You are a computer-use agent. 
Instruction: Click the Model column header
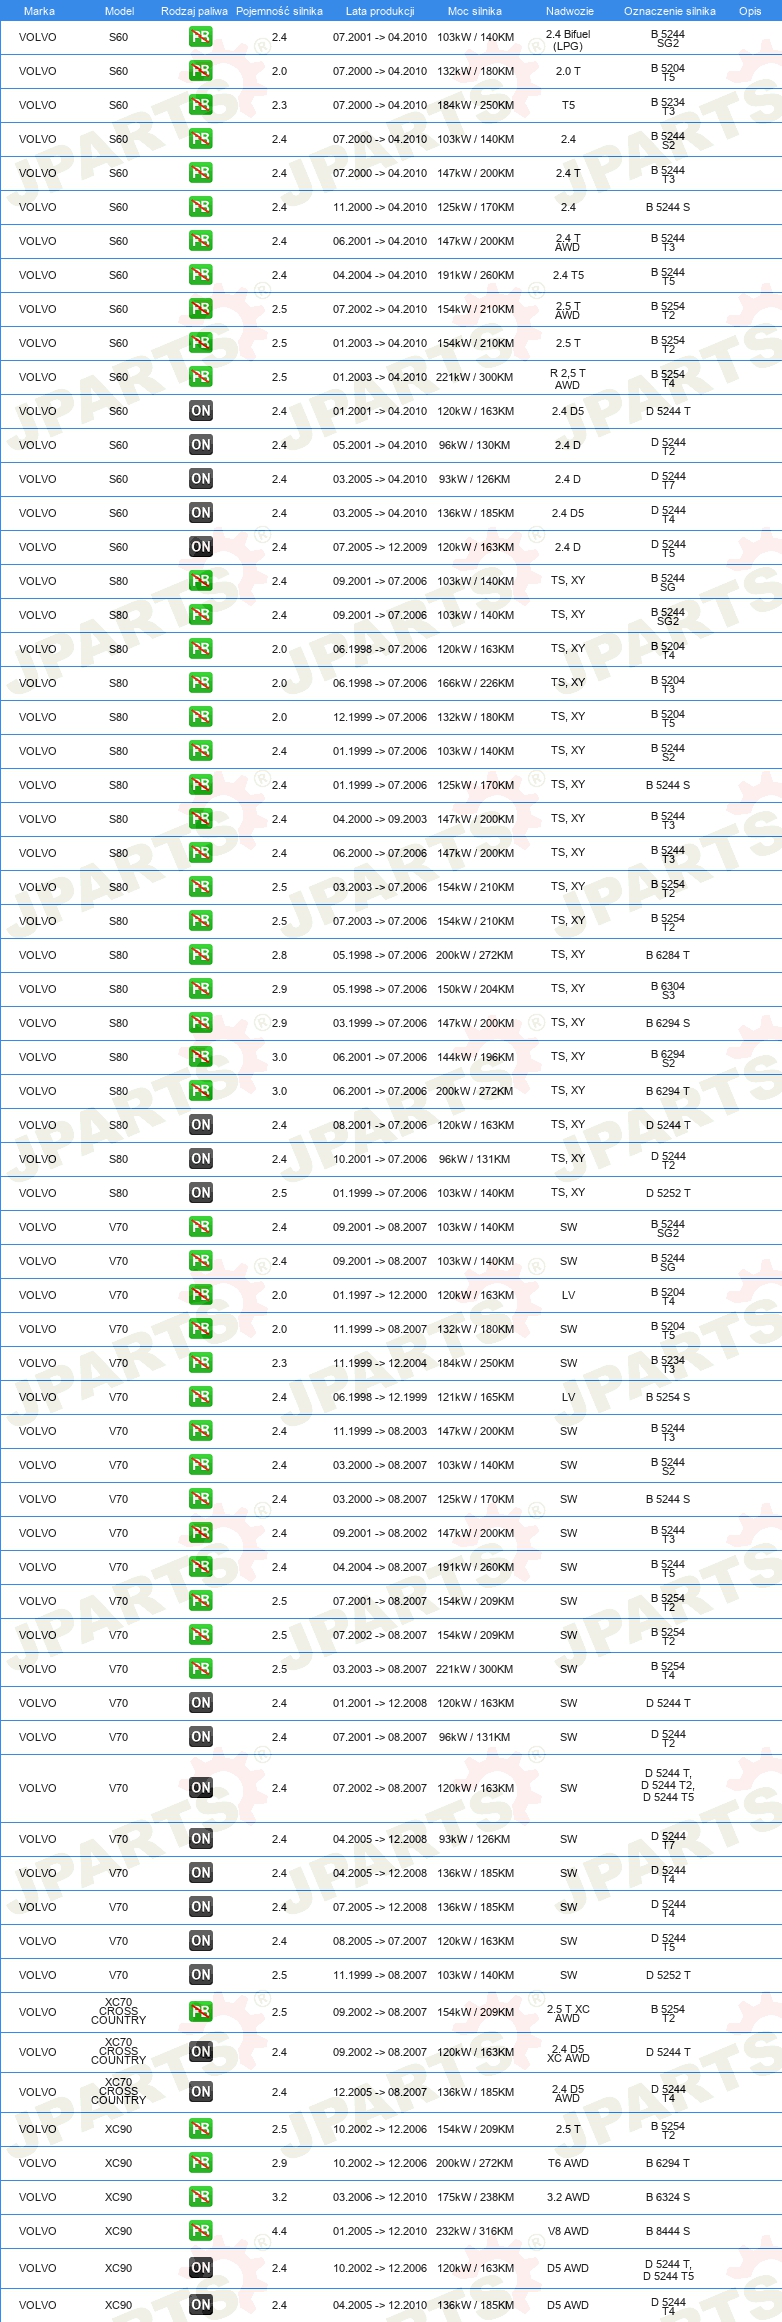click(x=120, y=11)
